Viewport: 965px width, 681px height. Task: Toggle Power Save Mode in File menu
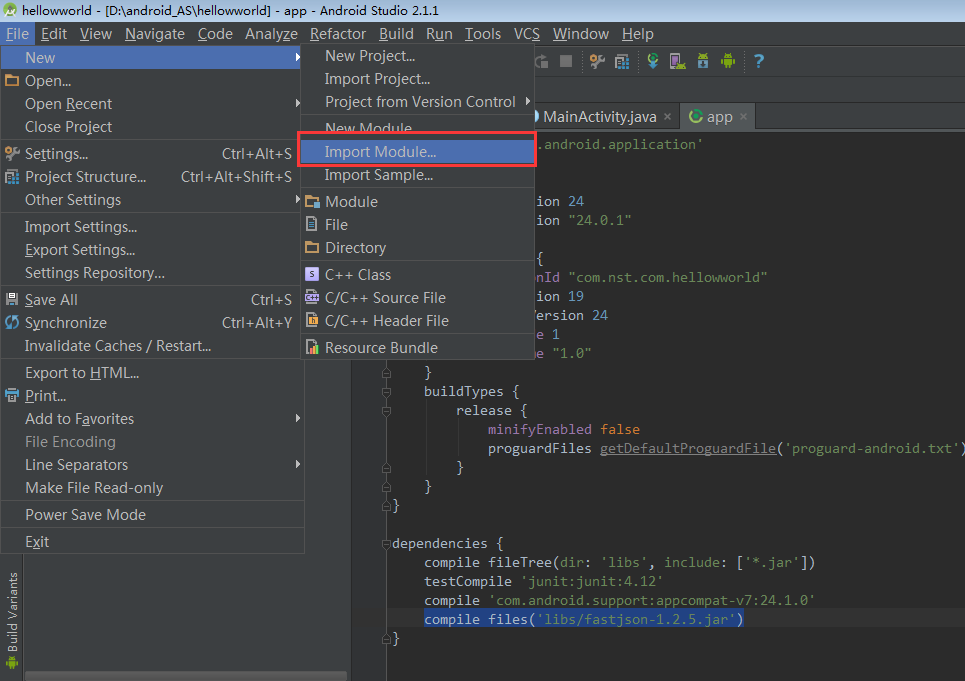click(x=85, y=515)
